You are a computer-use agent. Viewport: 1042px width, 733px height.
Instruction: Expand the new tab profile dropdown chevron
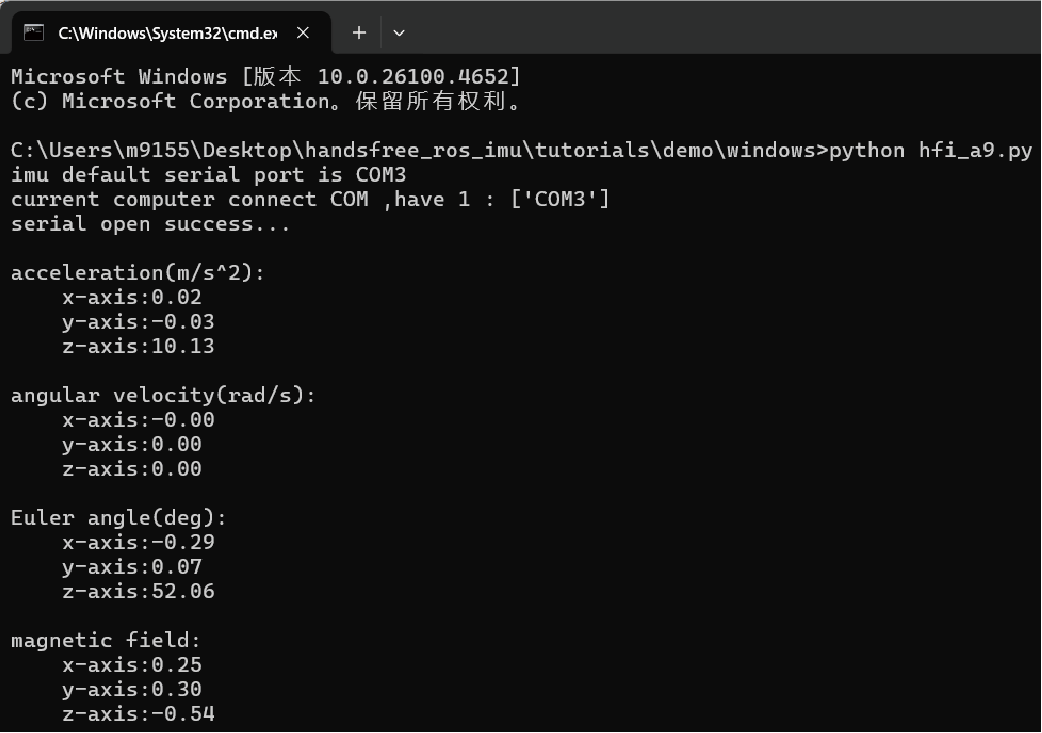pos(399,33)
